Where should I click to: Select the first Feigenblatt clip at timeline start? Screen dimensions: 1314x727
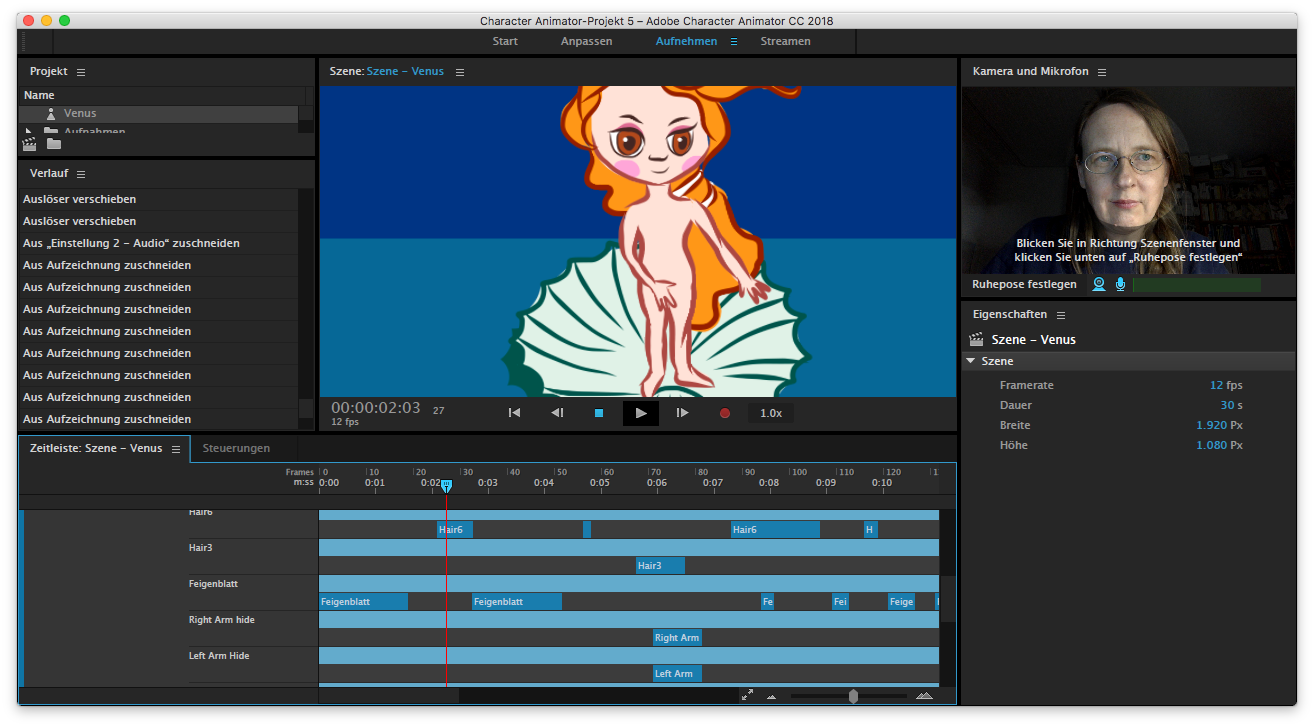363,602
